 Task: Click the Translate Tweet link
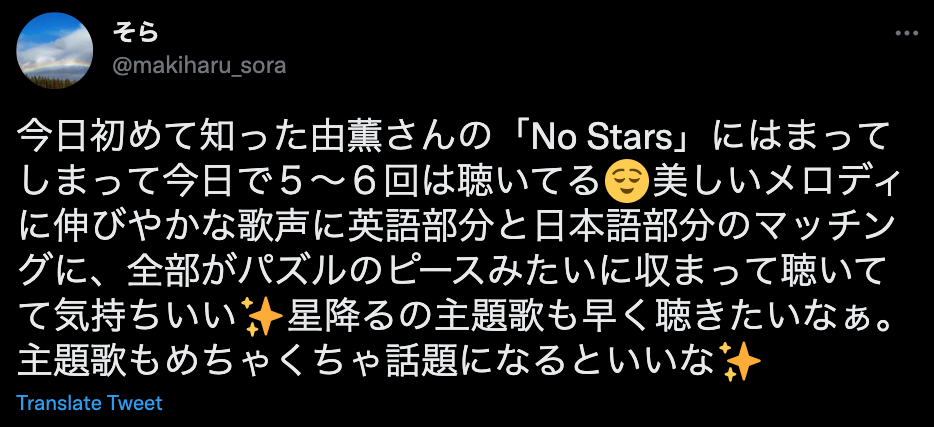click(89, 403)
